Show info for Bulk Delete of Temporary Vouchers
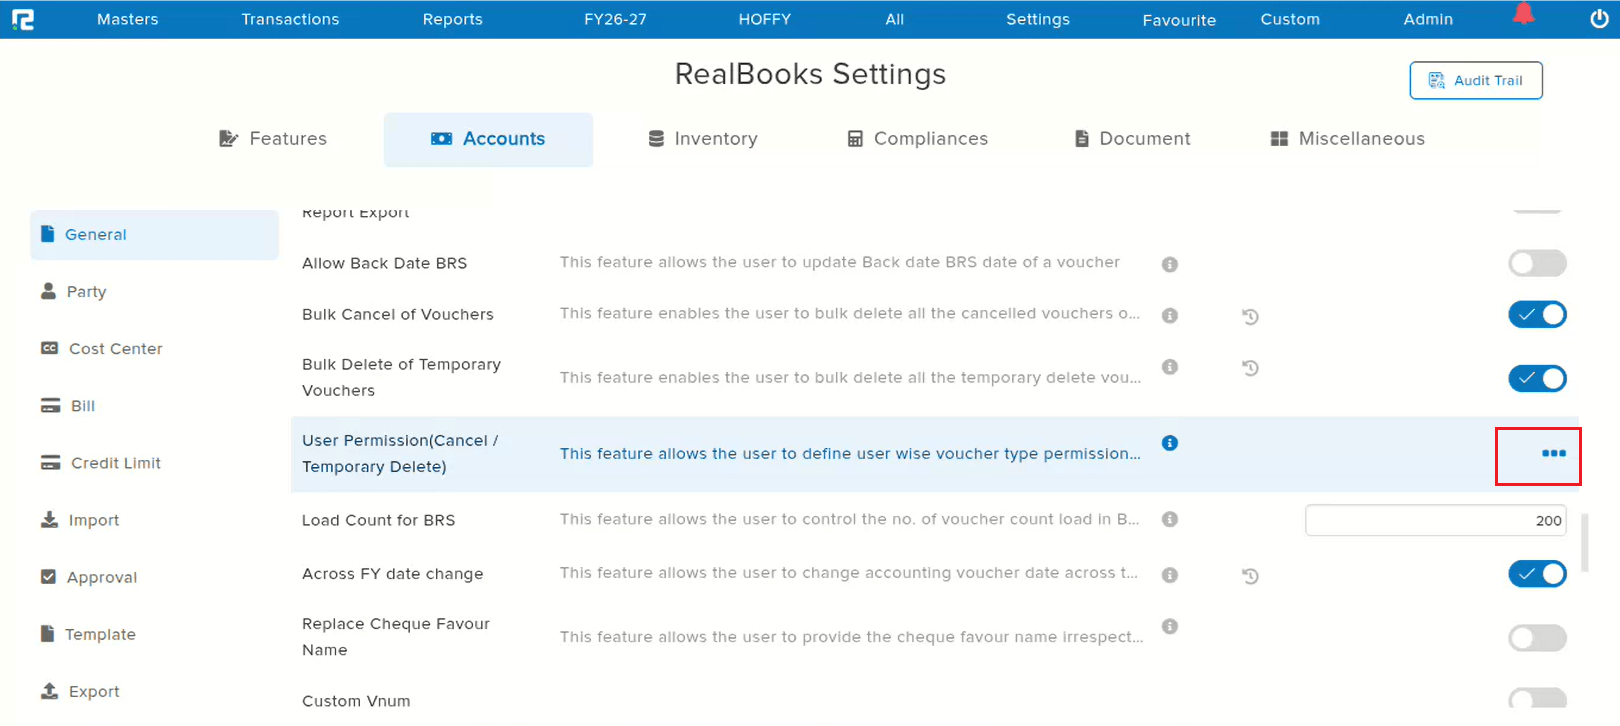 point(1169,367)
